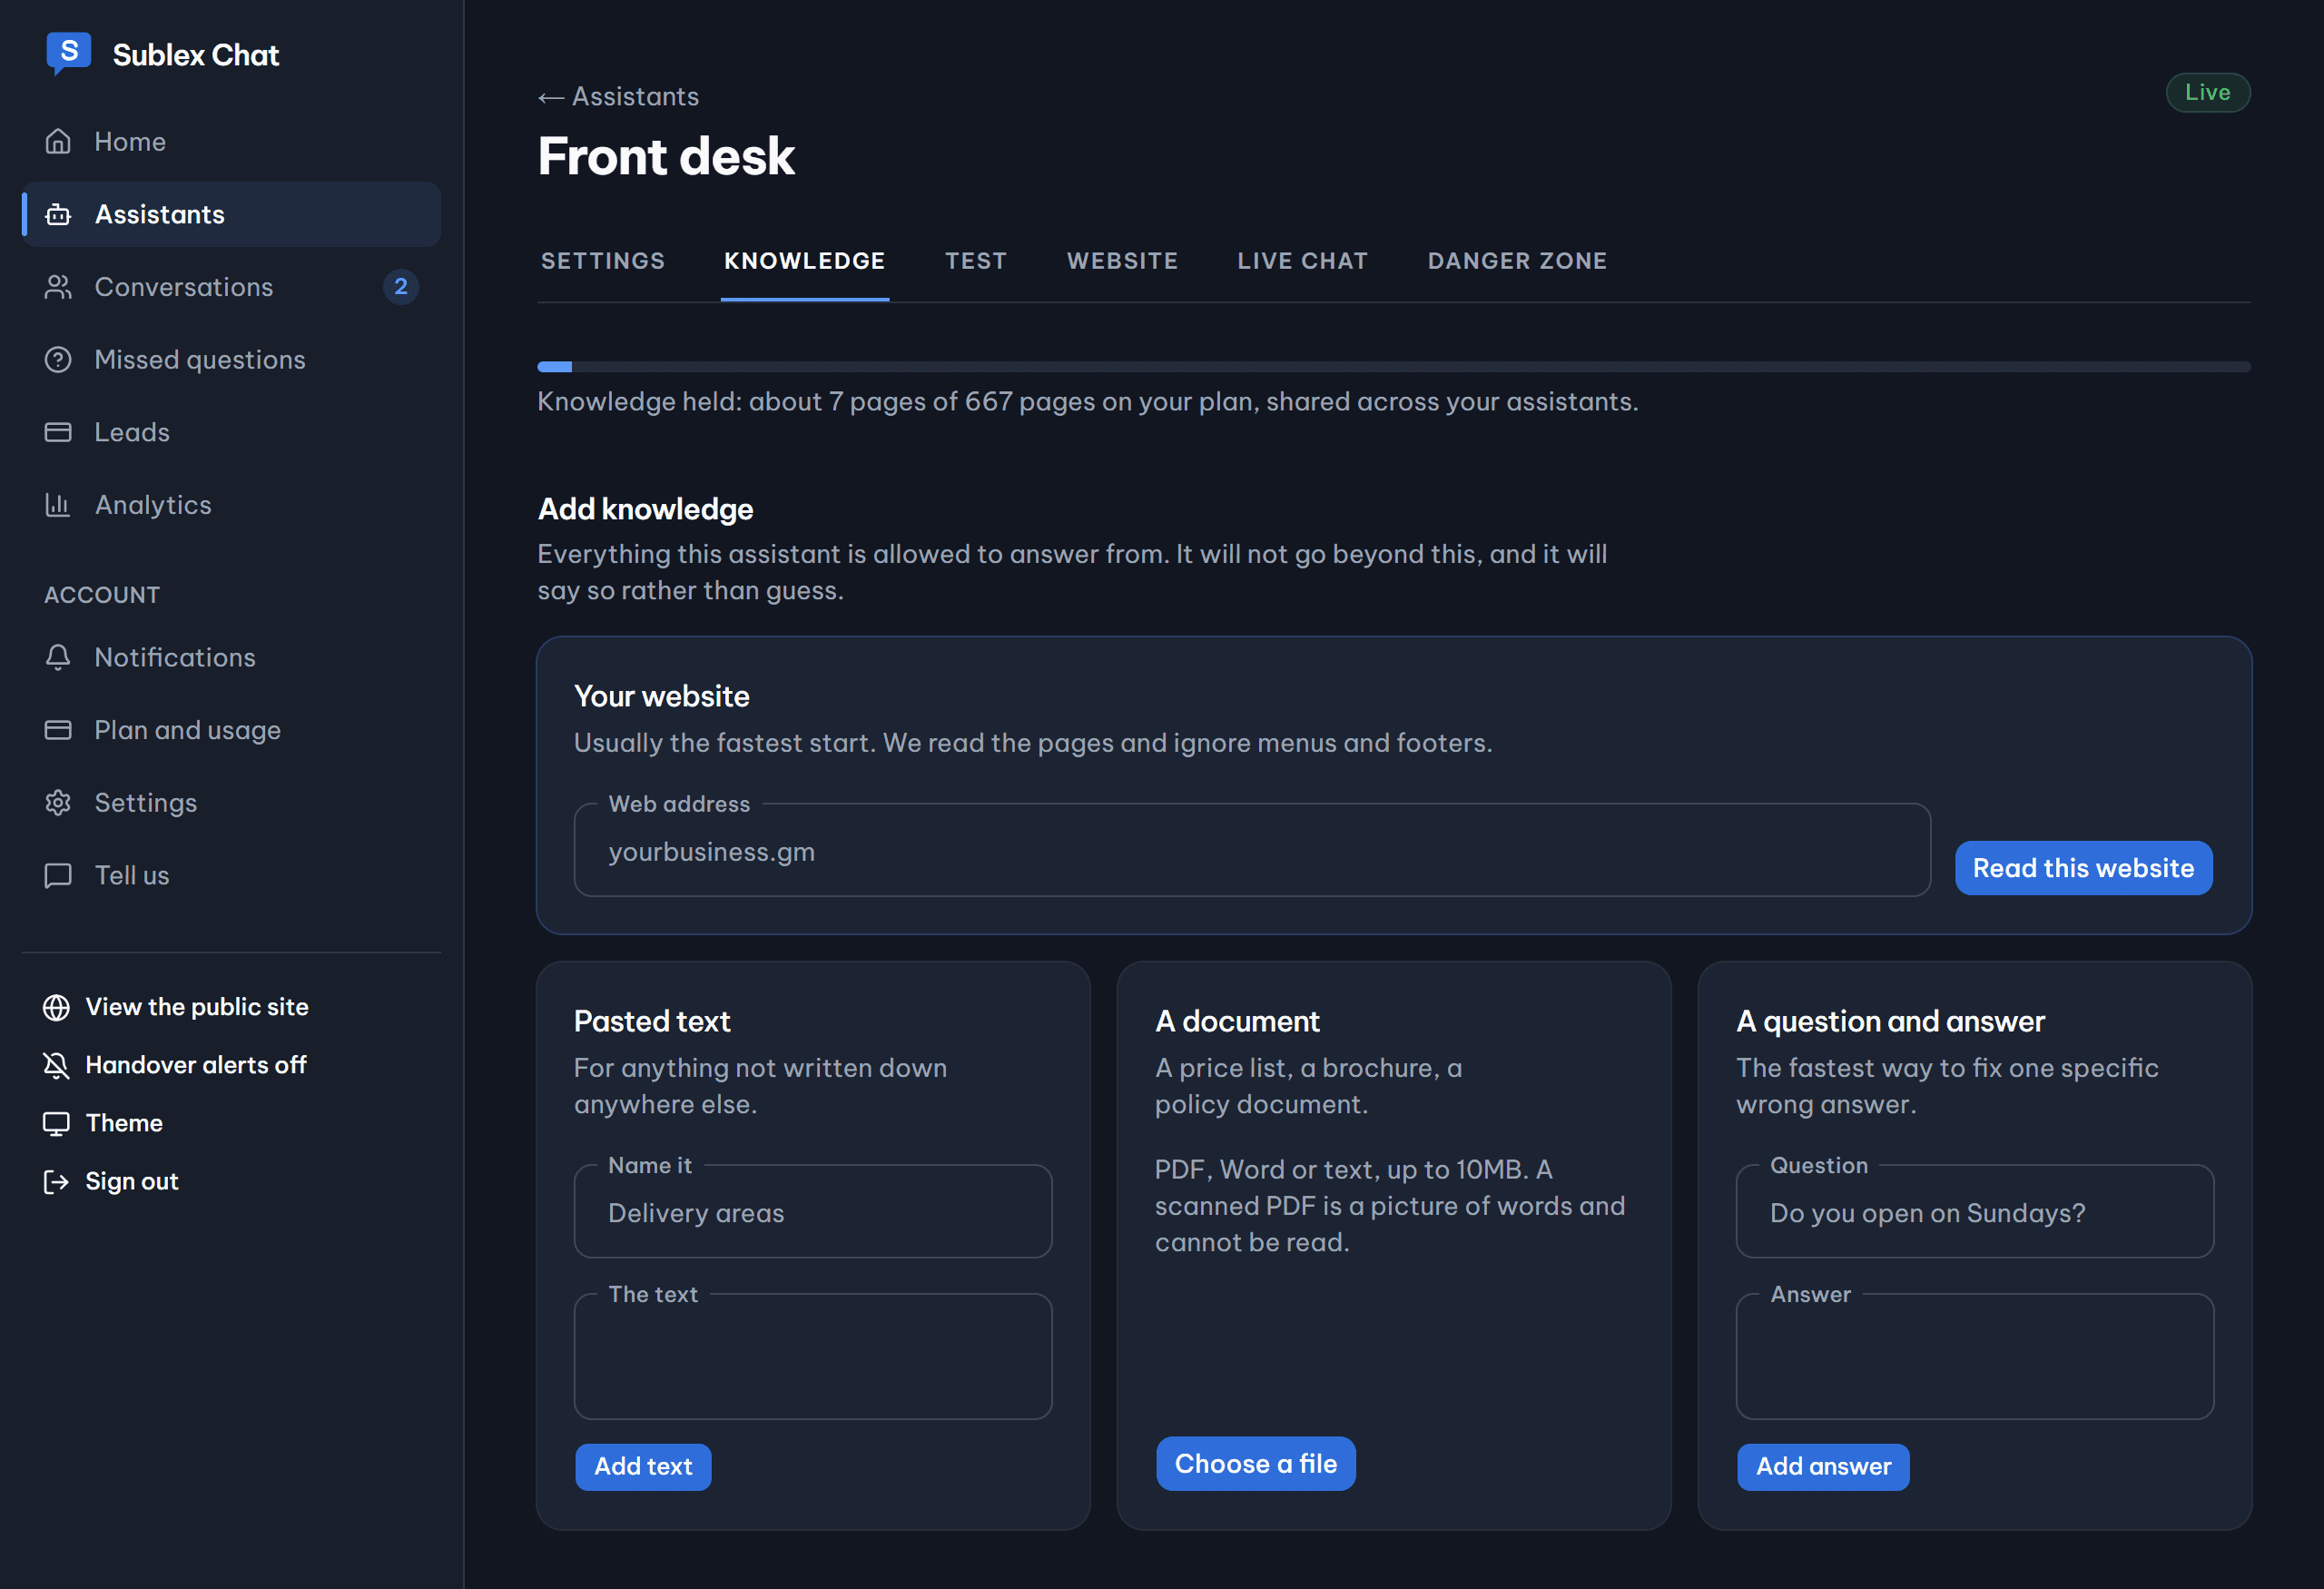Click Sign out
The width and height of the screenshot is (2324, 1589).
point(111,1181)
